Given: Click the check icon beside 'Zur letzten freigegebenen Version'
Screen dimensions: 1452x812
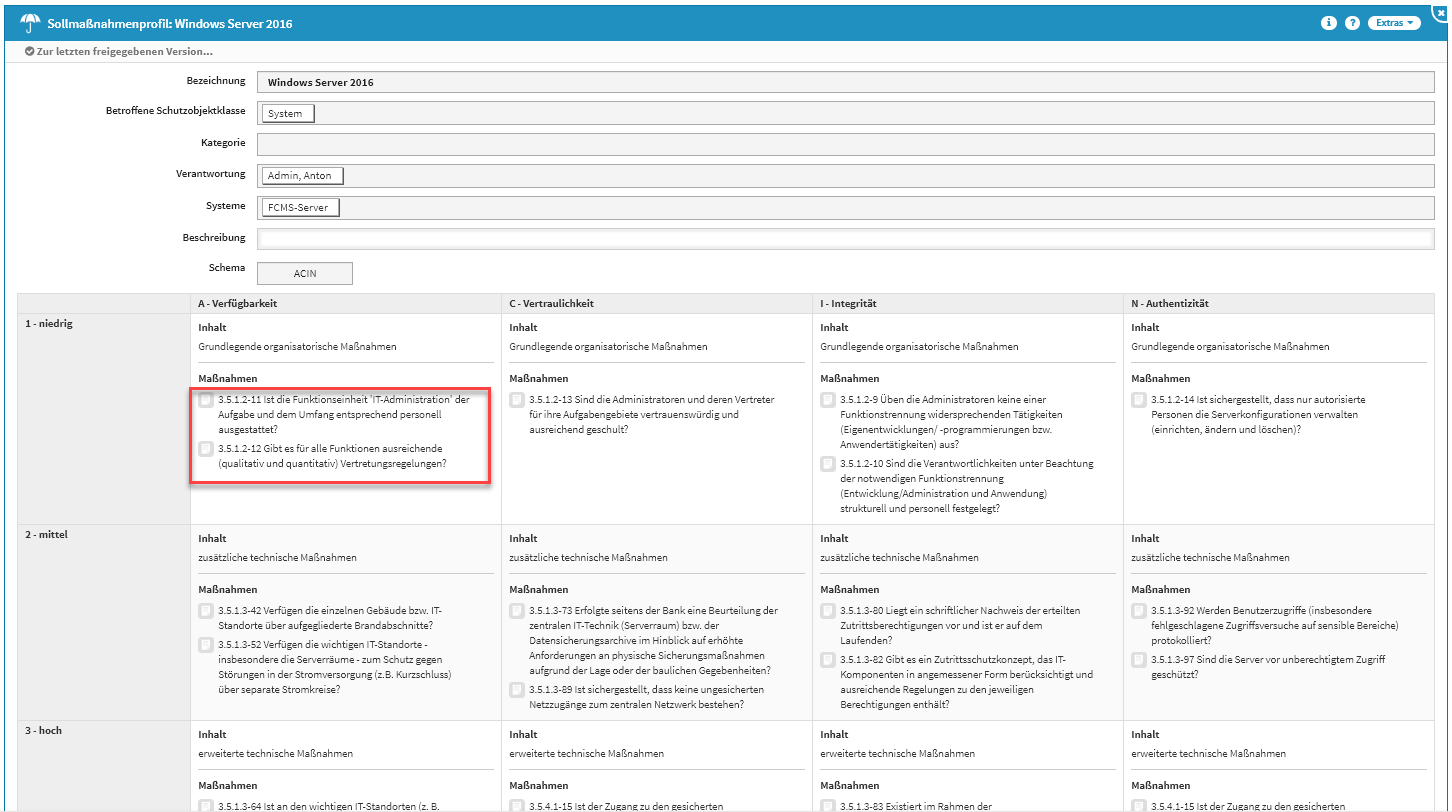Looking at the screenshot, I should tap(30, 51).
